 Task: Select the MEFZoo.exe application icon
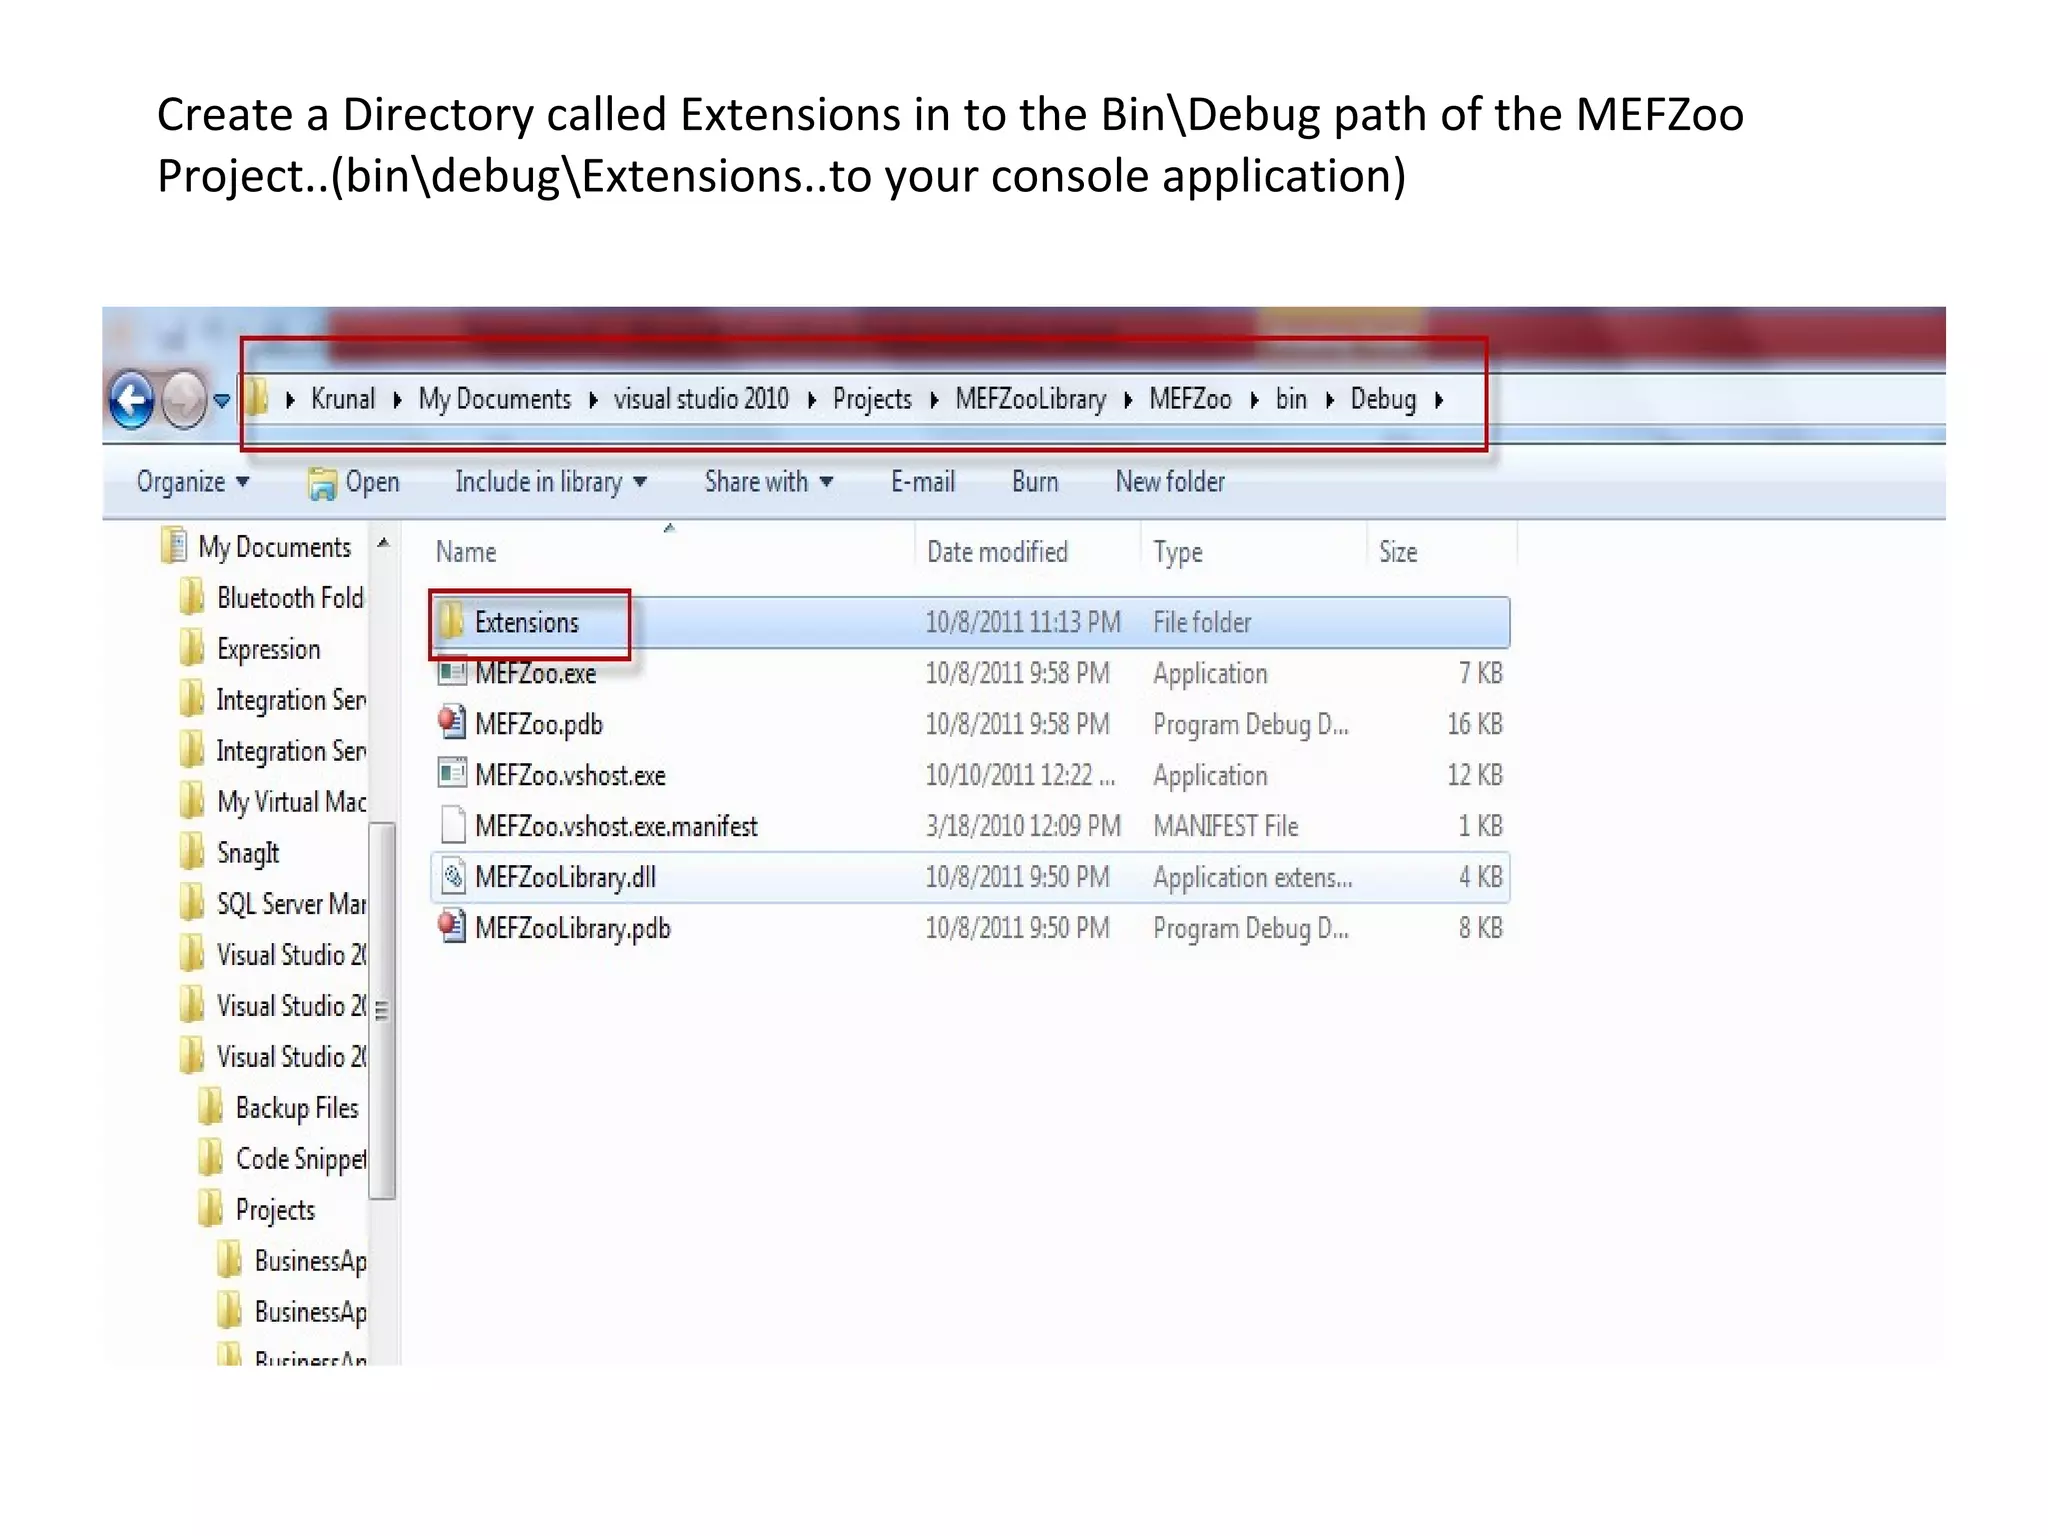coord(452,673)
